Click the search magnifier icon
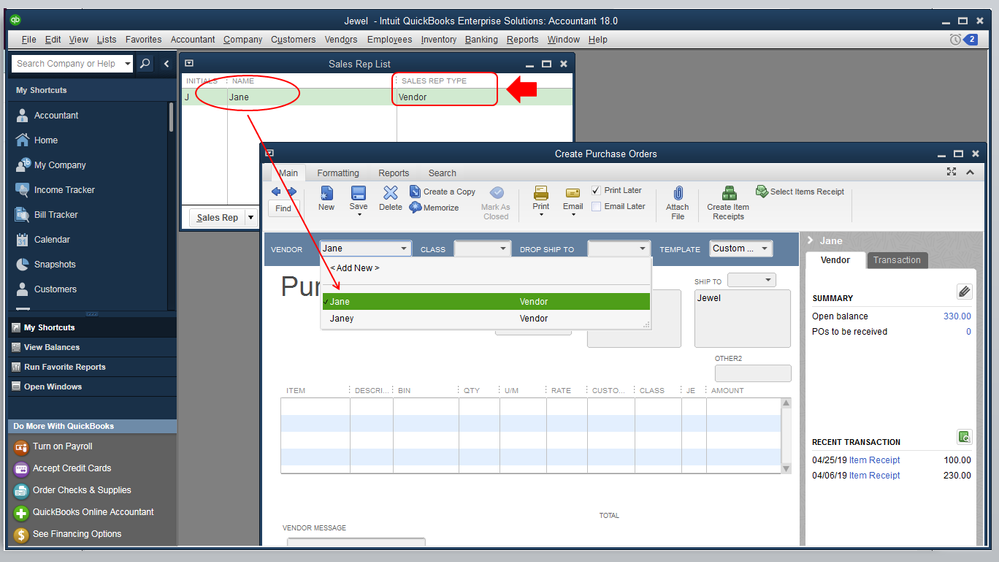999x562 pixels. [x=145, y=64]
